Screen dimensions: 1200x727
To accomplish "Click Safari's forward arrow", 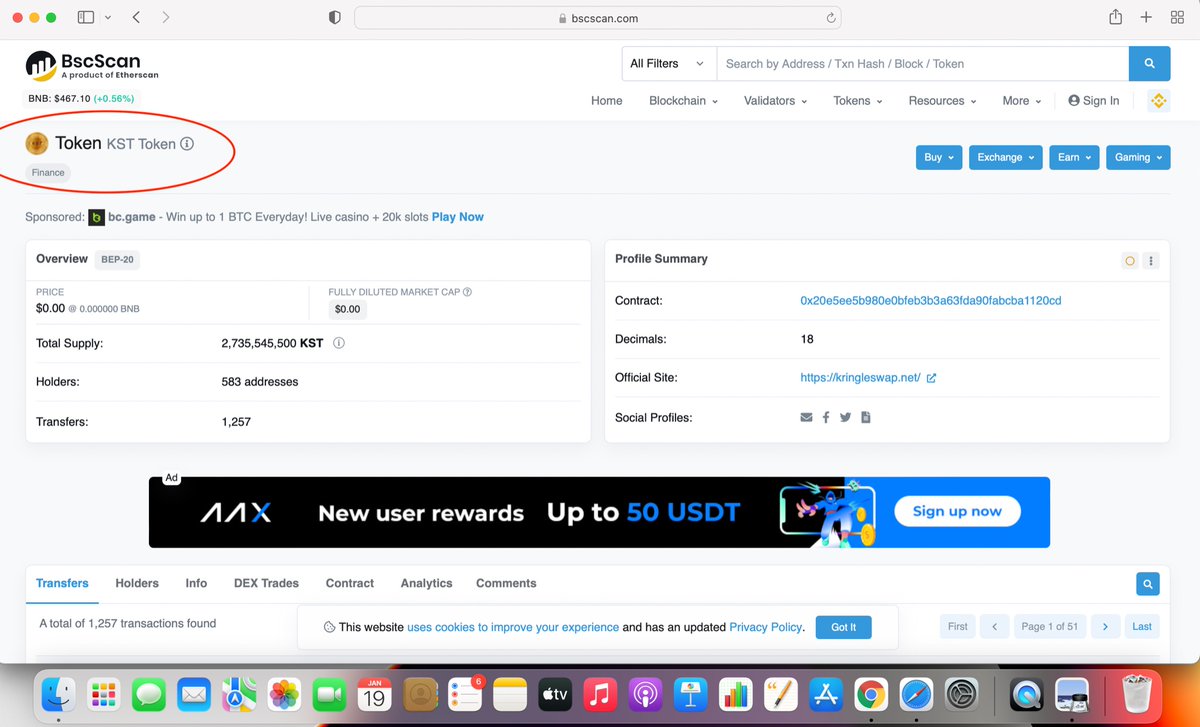I will [165, 18].
